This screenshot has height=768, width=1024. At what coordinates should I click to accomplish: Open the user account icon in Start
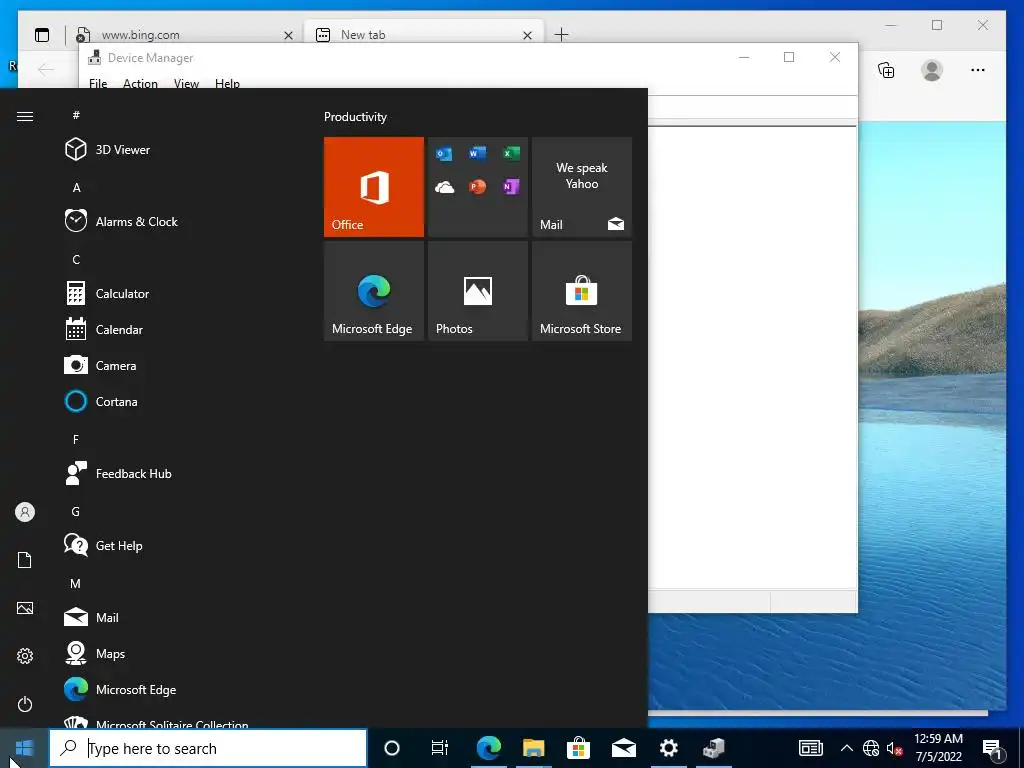pyautogui.click(x=25, y=512)
